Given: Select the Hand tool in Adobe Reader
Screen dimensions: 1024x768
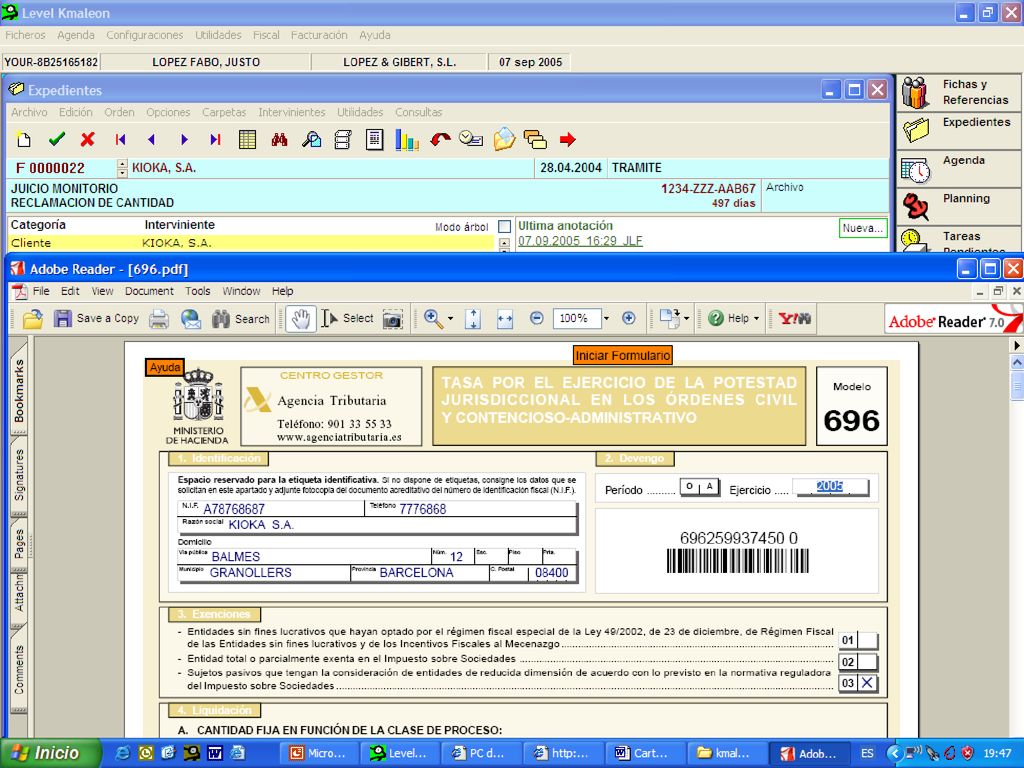Looking at the screenshot, I should [x=301, y=319].
